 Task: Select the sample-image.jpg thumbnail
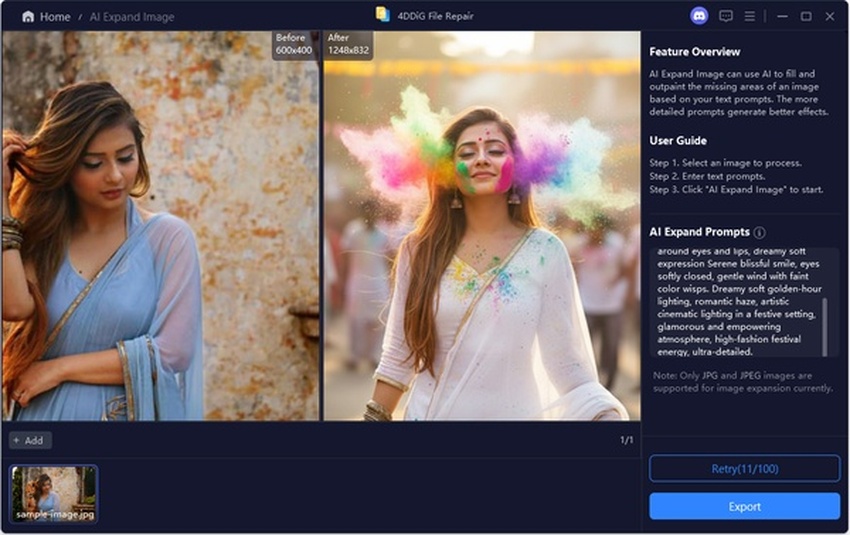point(54,493)
